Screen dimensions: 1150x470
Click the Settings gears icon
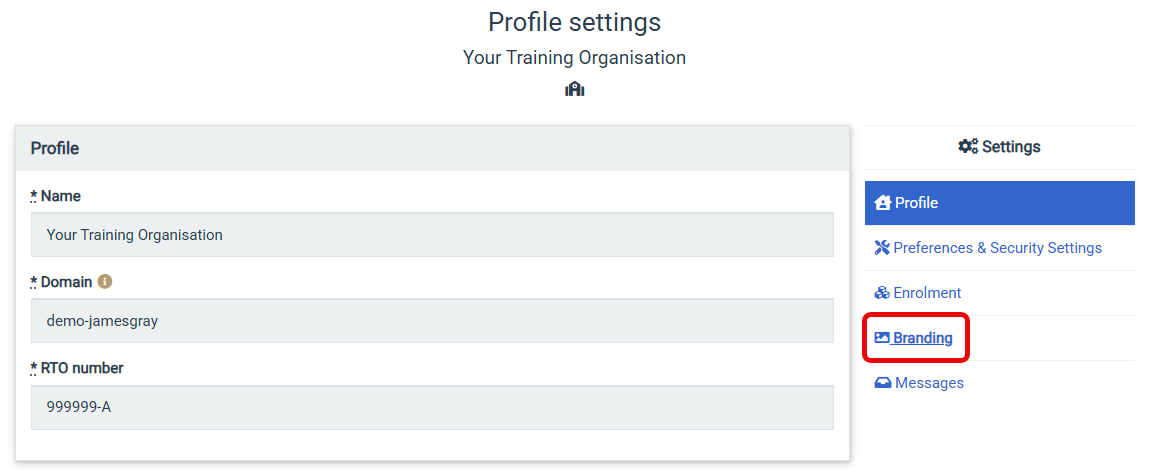pos(968,147)
